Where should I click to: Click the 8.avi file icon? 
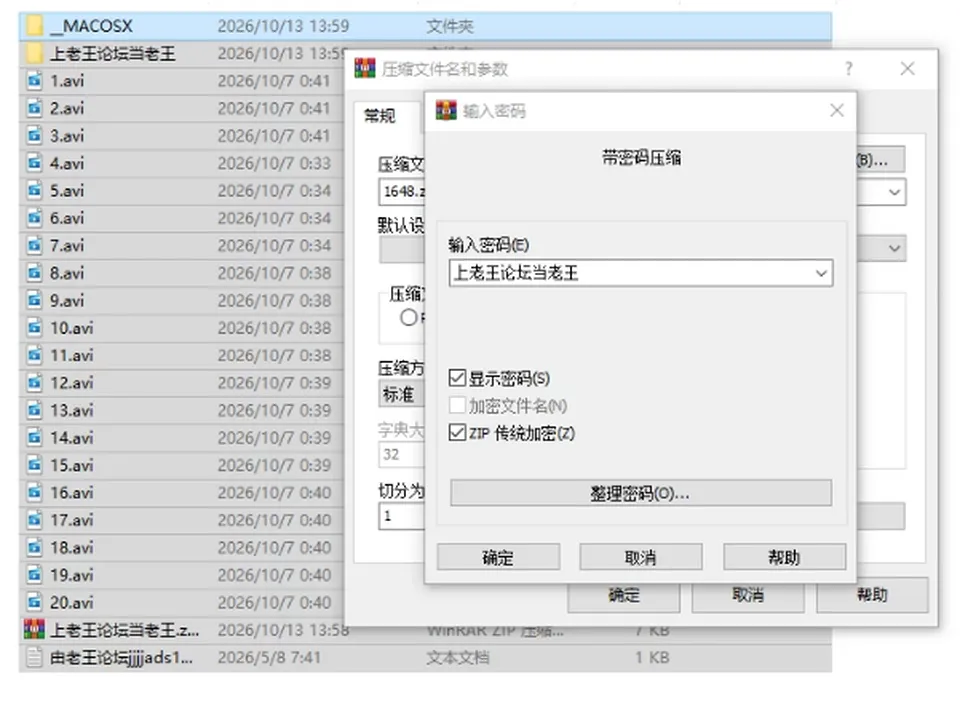pos(34,273)
